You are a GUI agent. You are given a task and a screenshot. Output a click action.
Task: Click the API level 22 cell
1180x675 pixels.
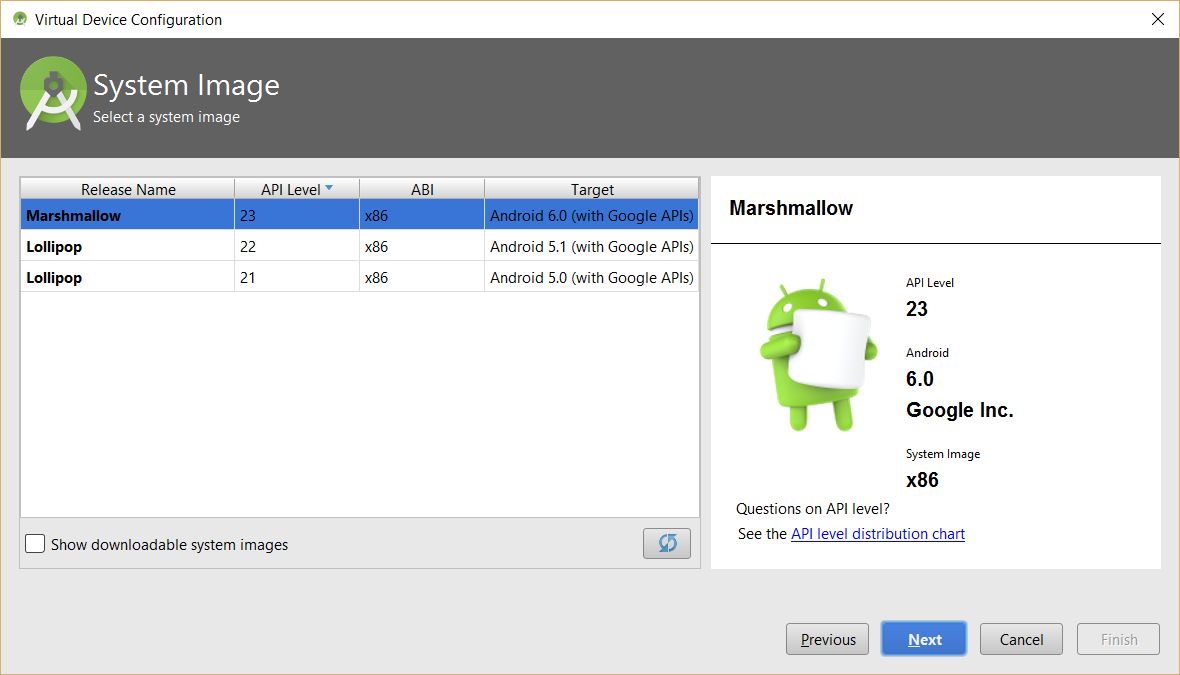tap(297, 246)
